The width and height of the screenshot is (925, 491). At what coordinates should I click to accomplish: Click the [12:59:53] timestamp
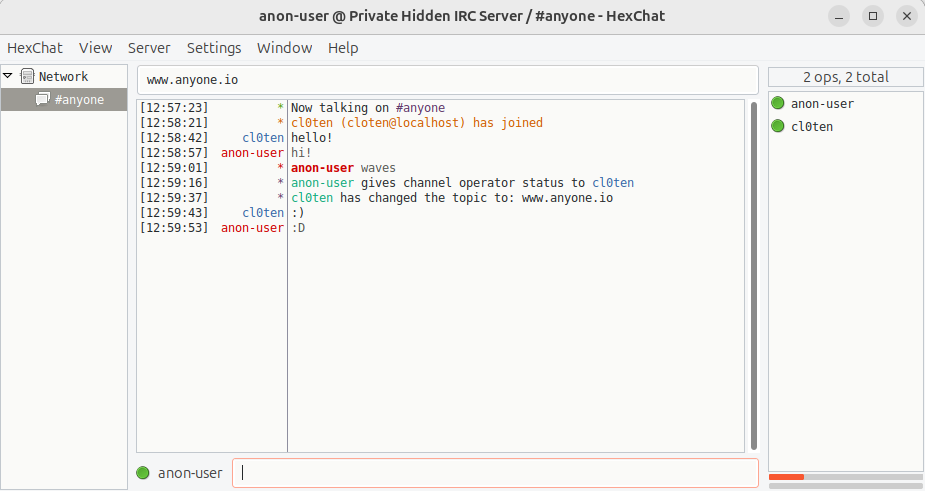pos(174,228)
